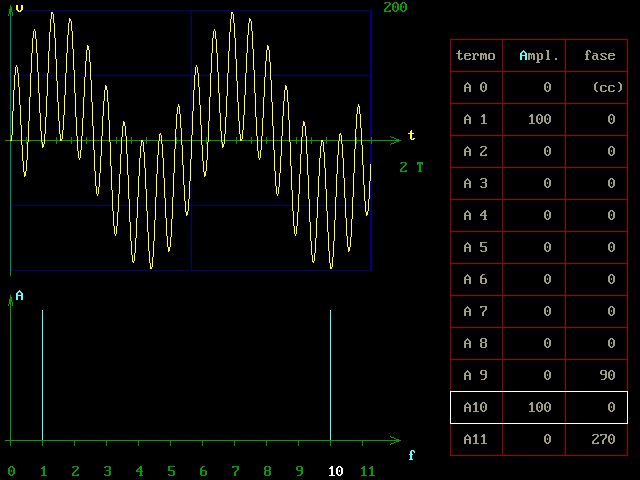Select the A 6 term label
The height and width of the screenshot is (480, 640).
476,279
